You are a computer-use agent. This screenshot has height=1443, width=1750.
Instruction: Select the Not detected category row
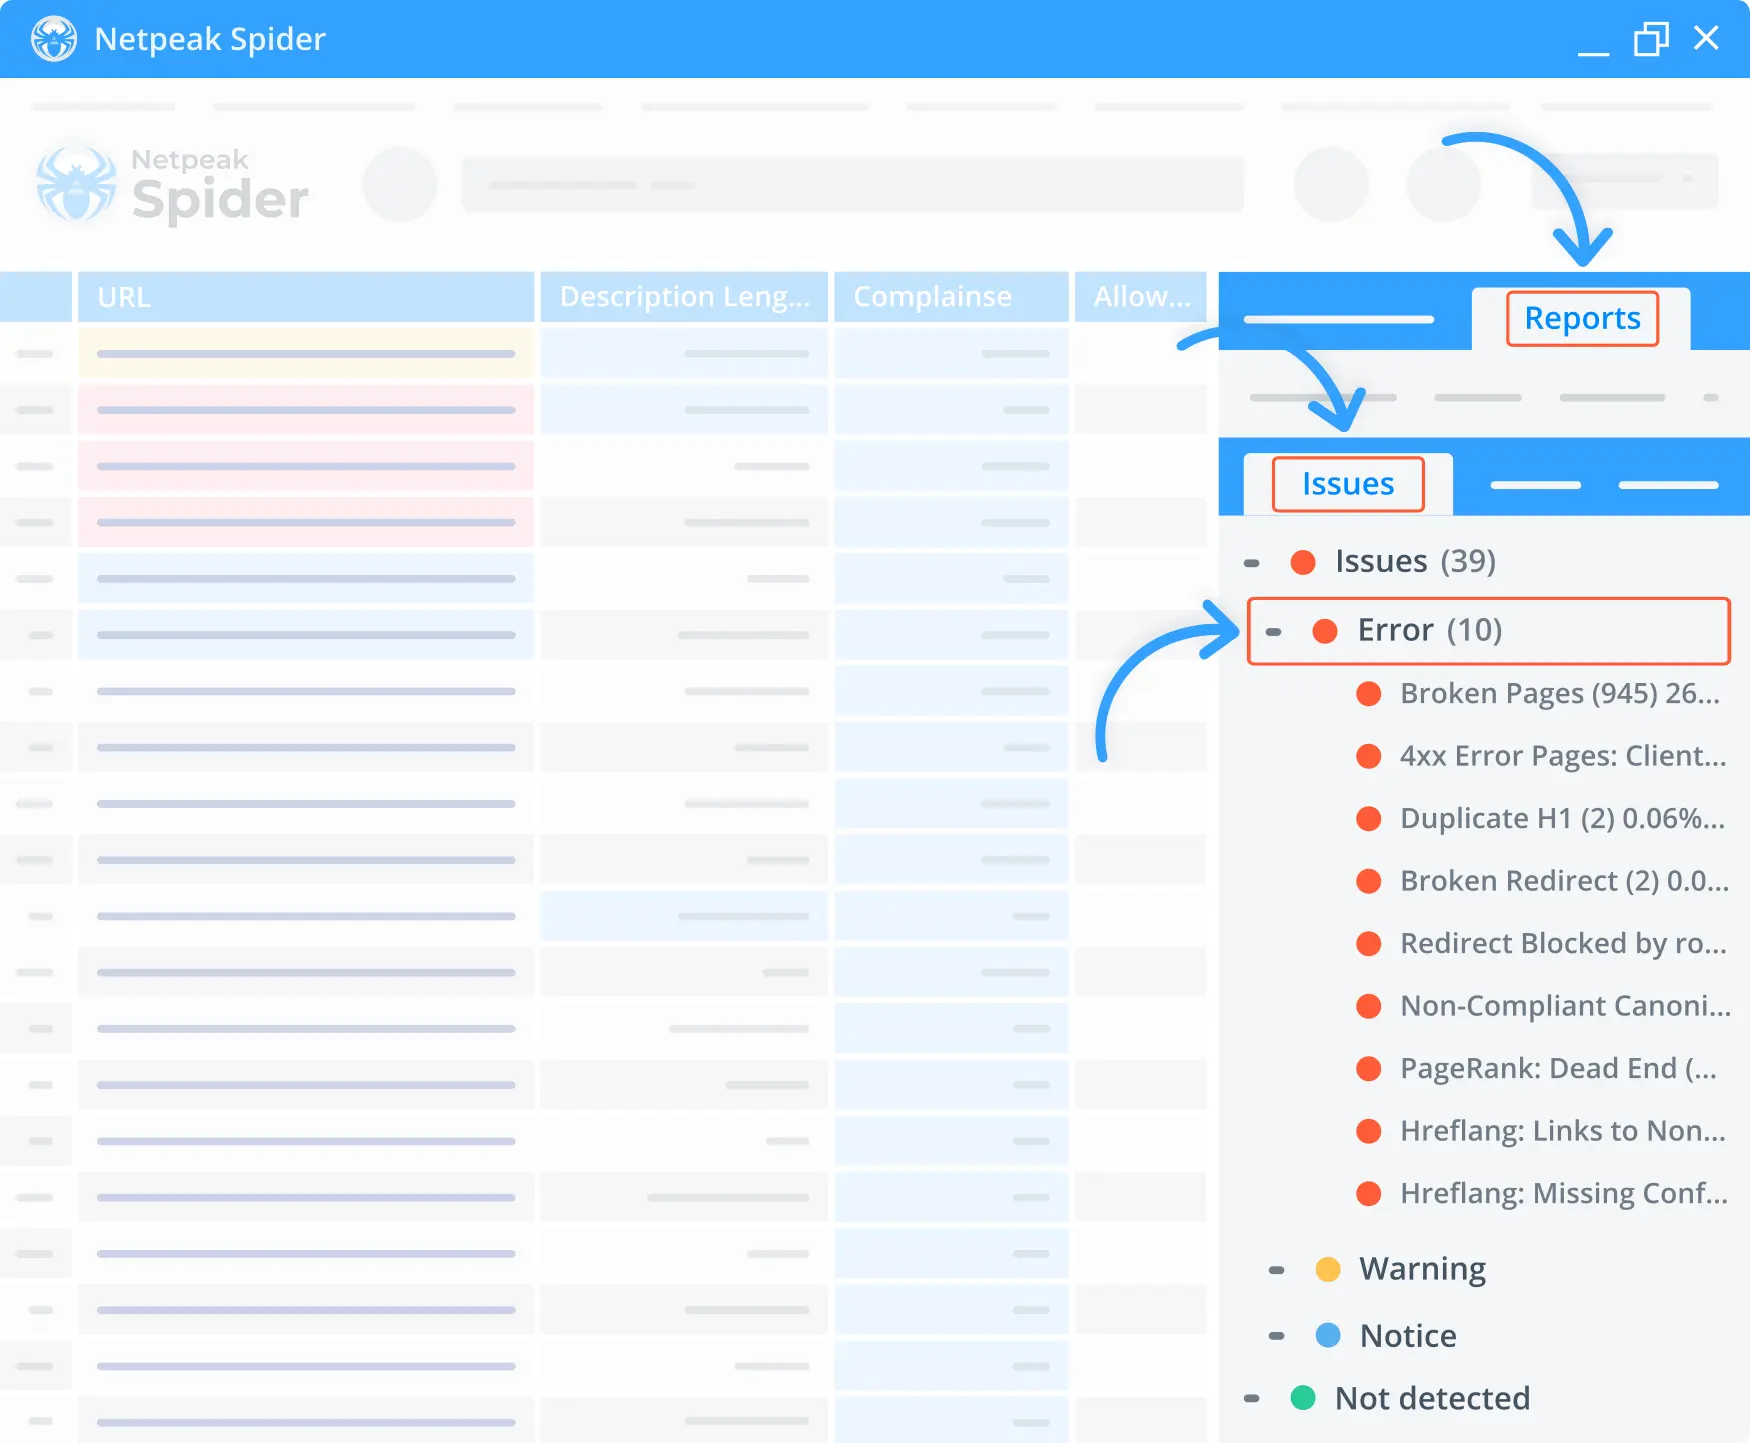[1432, 1398]
